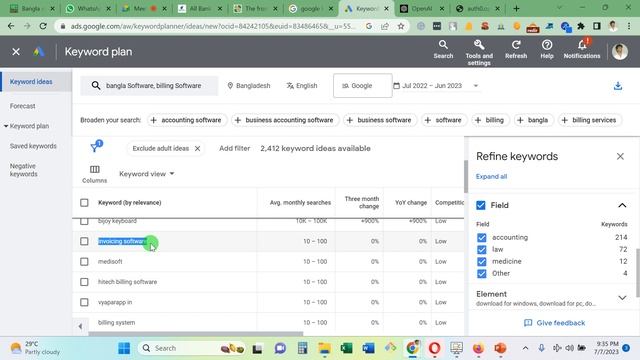Open the date range dropdown arrow

[x=476, y=86]
